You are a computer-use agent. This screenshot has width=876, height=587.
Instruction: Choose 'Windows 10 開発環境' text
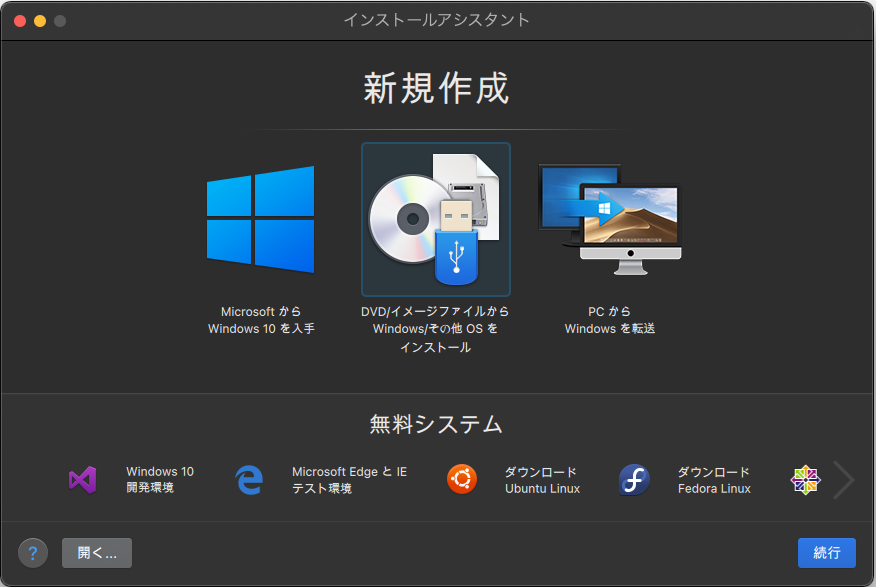[160, 480]
